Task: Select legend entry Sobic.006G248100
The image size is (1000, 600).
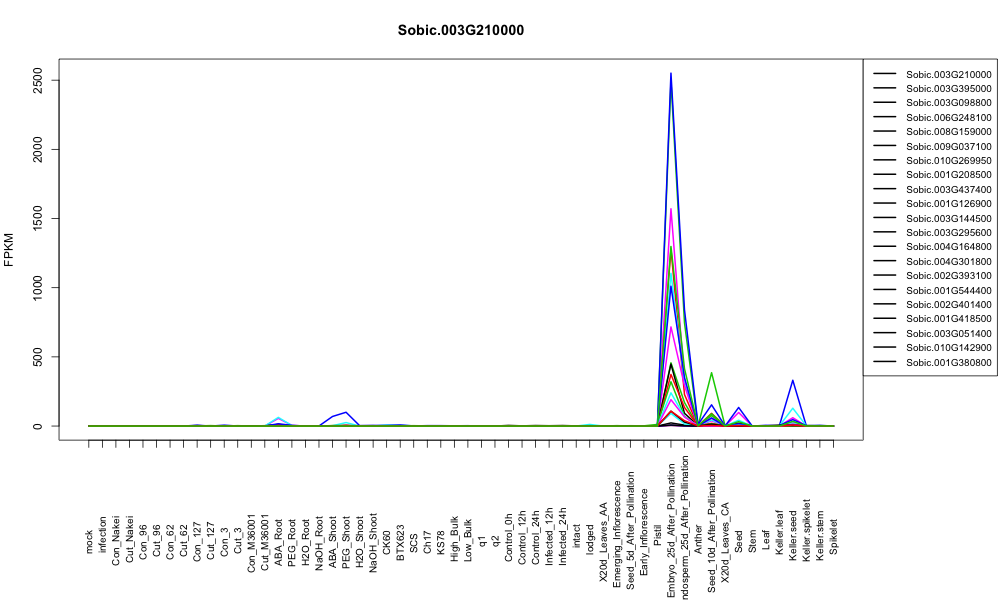Action: coord(948,117)
